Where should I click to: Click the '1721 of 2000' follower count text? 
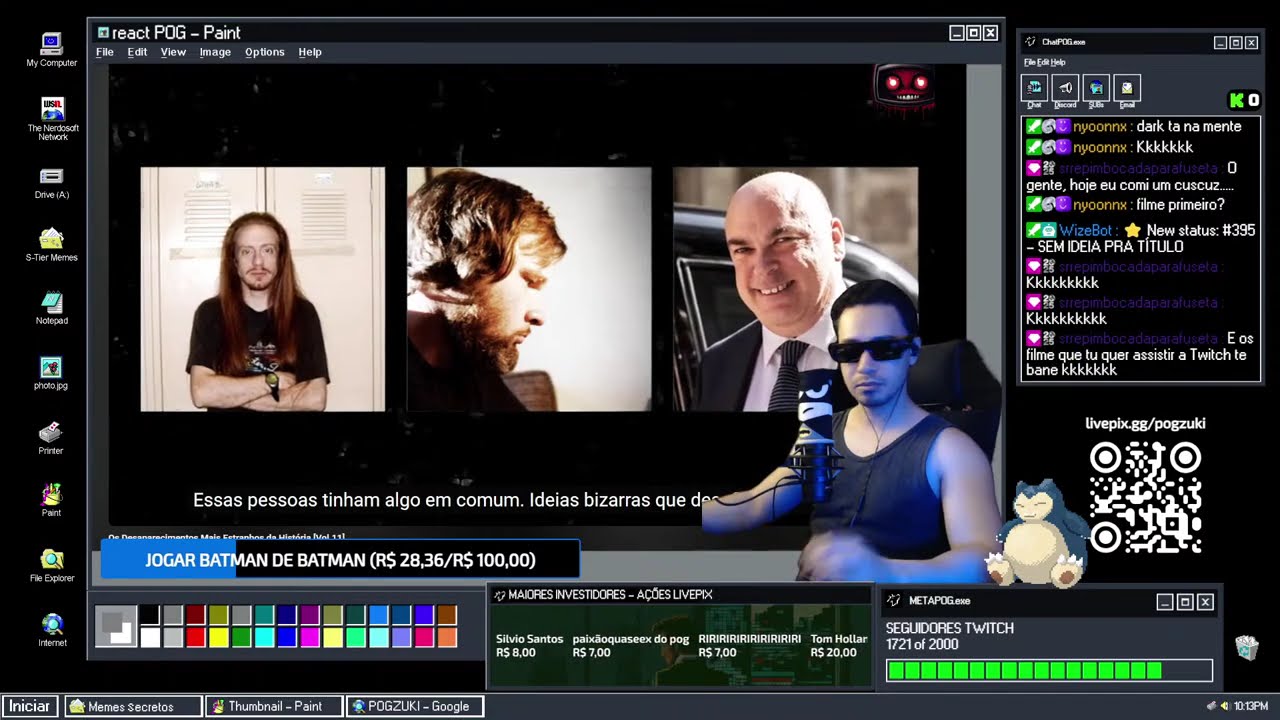pos(922,645)
